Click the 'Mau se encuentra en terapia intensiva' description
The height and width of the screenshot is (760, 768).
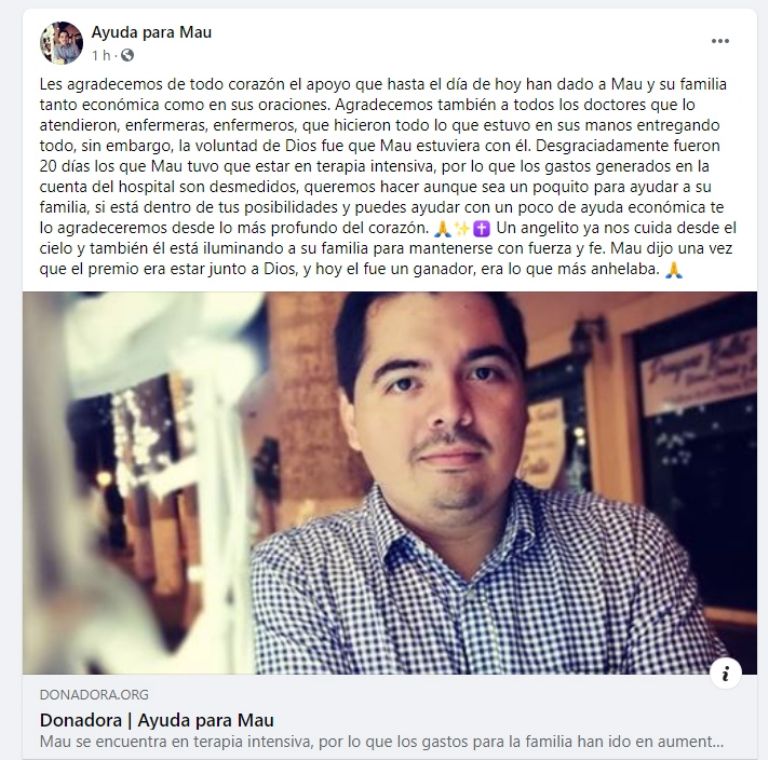(382, 741)
